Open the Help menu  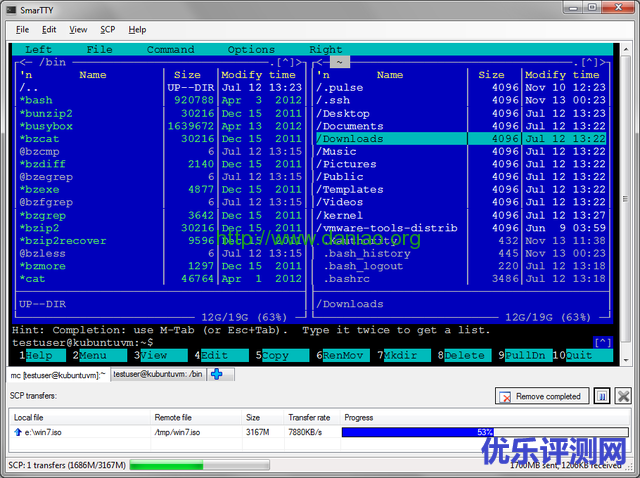(x=137, y=30)
